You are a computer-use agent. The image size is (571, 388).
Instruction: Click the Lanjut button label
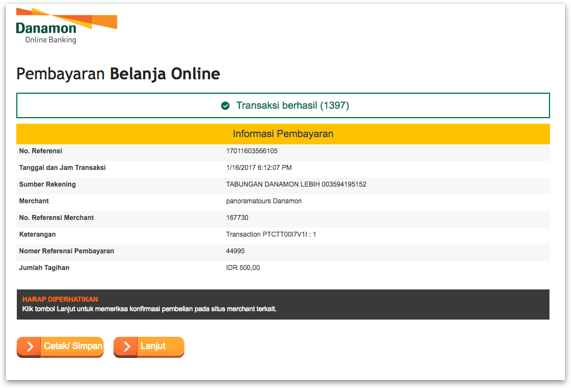click(153, 346)
